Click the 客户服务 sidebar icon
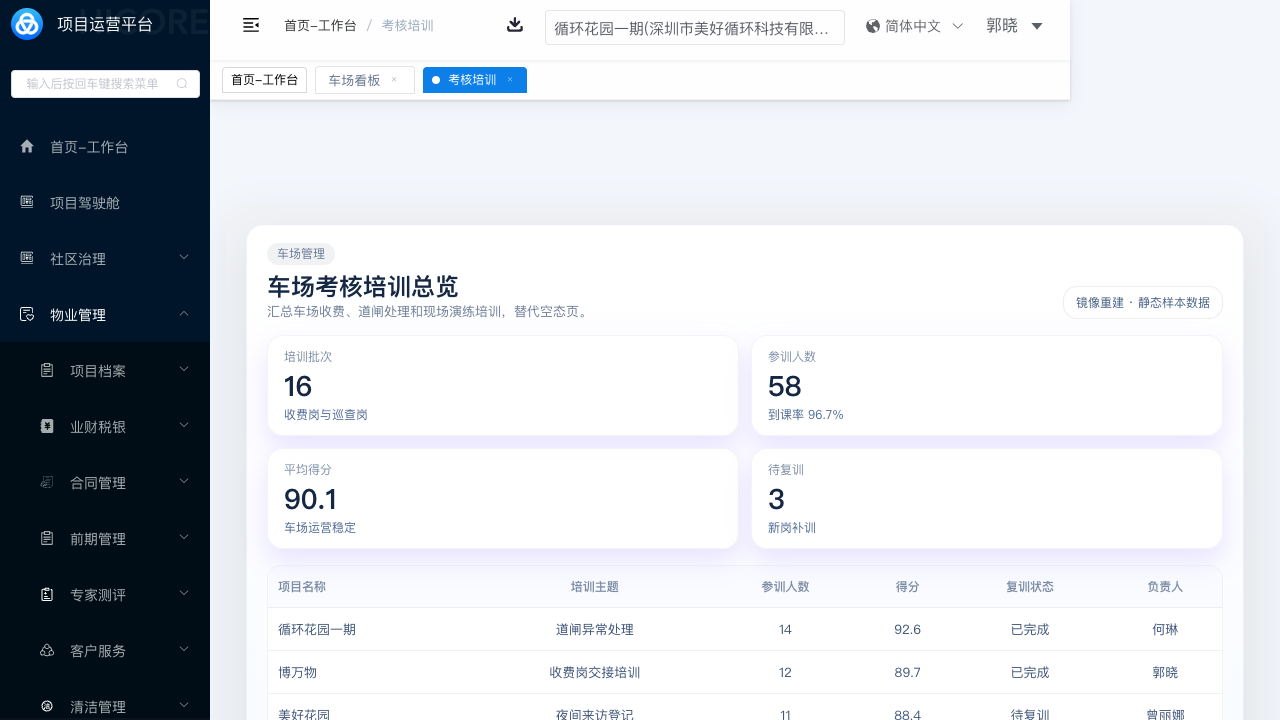1280x720 pixels. pyautogui.click(x=47, y=650)
